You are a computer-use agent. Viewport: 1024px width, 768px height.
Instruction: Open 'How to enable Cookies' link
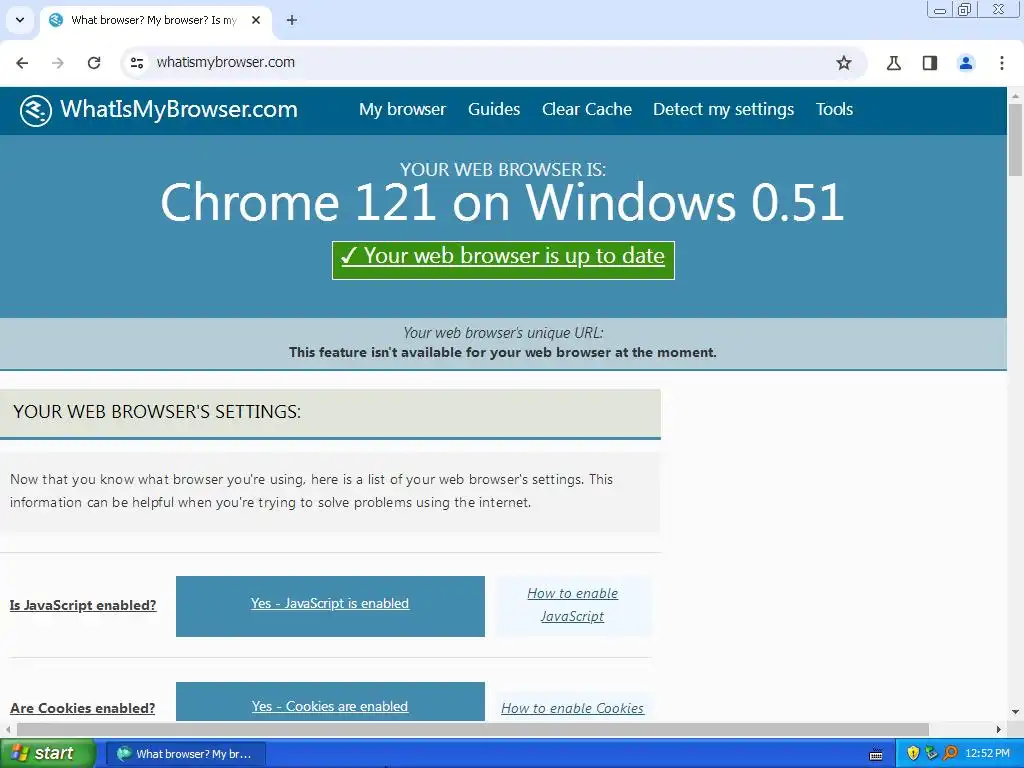pyautogui.click(x=572, y=708)
